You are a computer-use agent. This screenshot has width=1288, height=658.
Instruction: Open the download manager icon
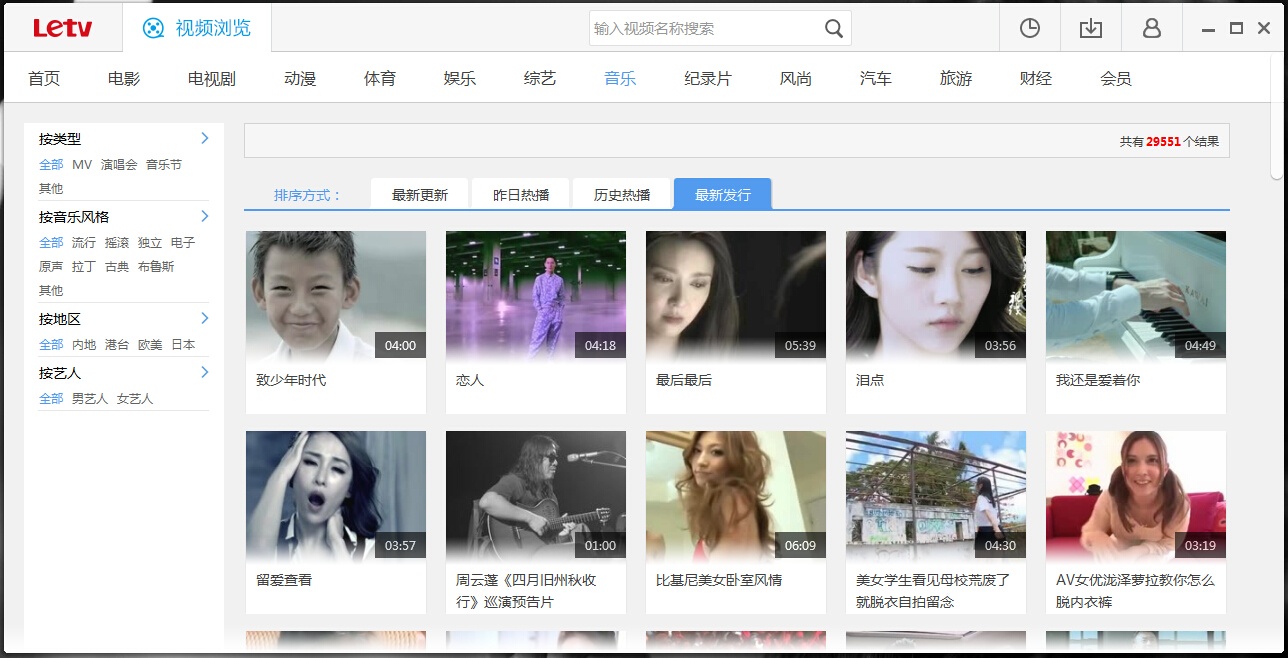pyautogui.click(x=1090, y=28)
